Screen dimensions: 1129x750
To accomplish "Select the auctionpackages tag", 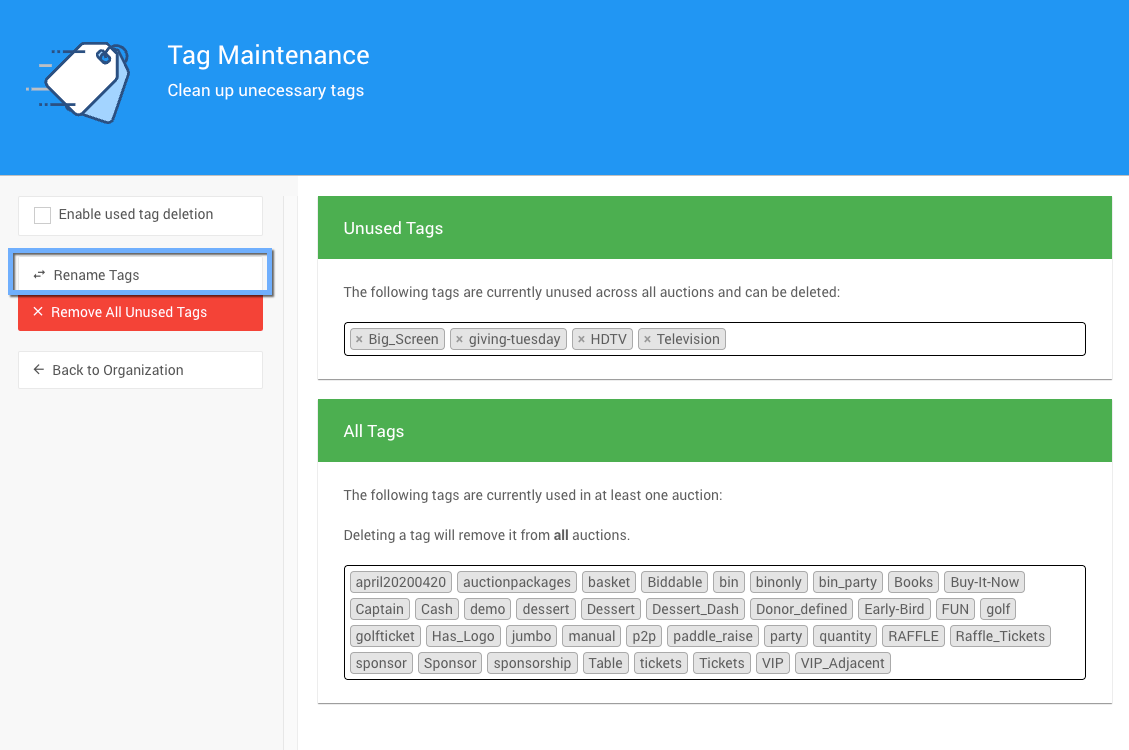I will [x=517, y=582].
